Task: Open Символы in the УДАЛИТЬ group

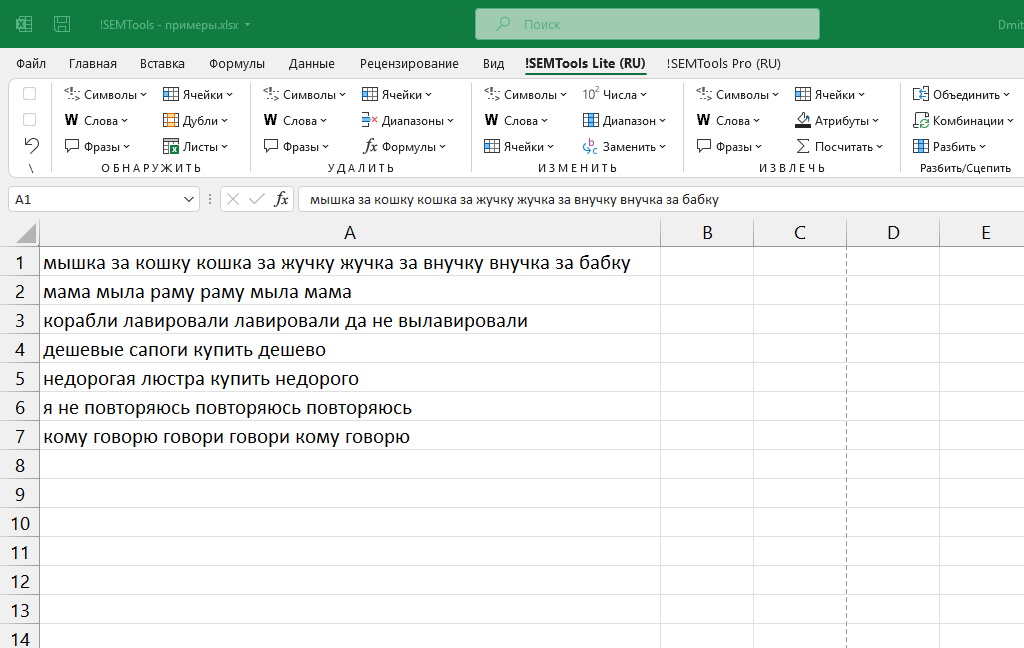Action: [304, 95]
